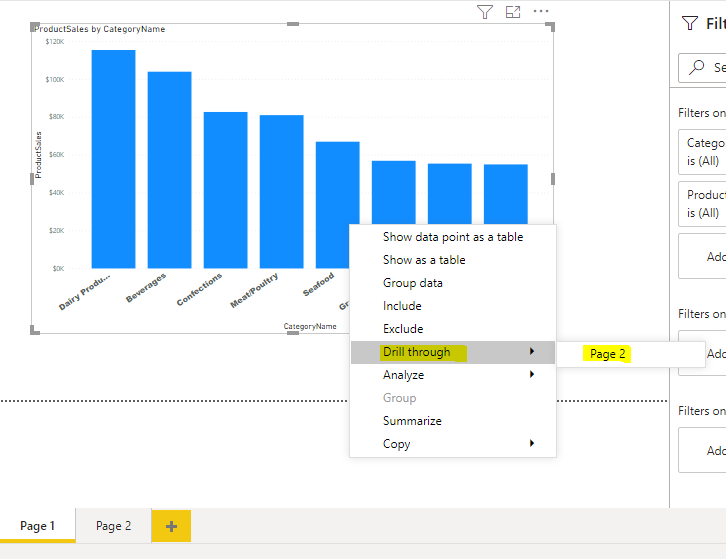The width and height of the screenshot is (726, 559).
Task: Click the chart title ProductSales by CategoryName
Action: tap(100, 29)
